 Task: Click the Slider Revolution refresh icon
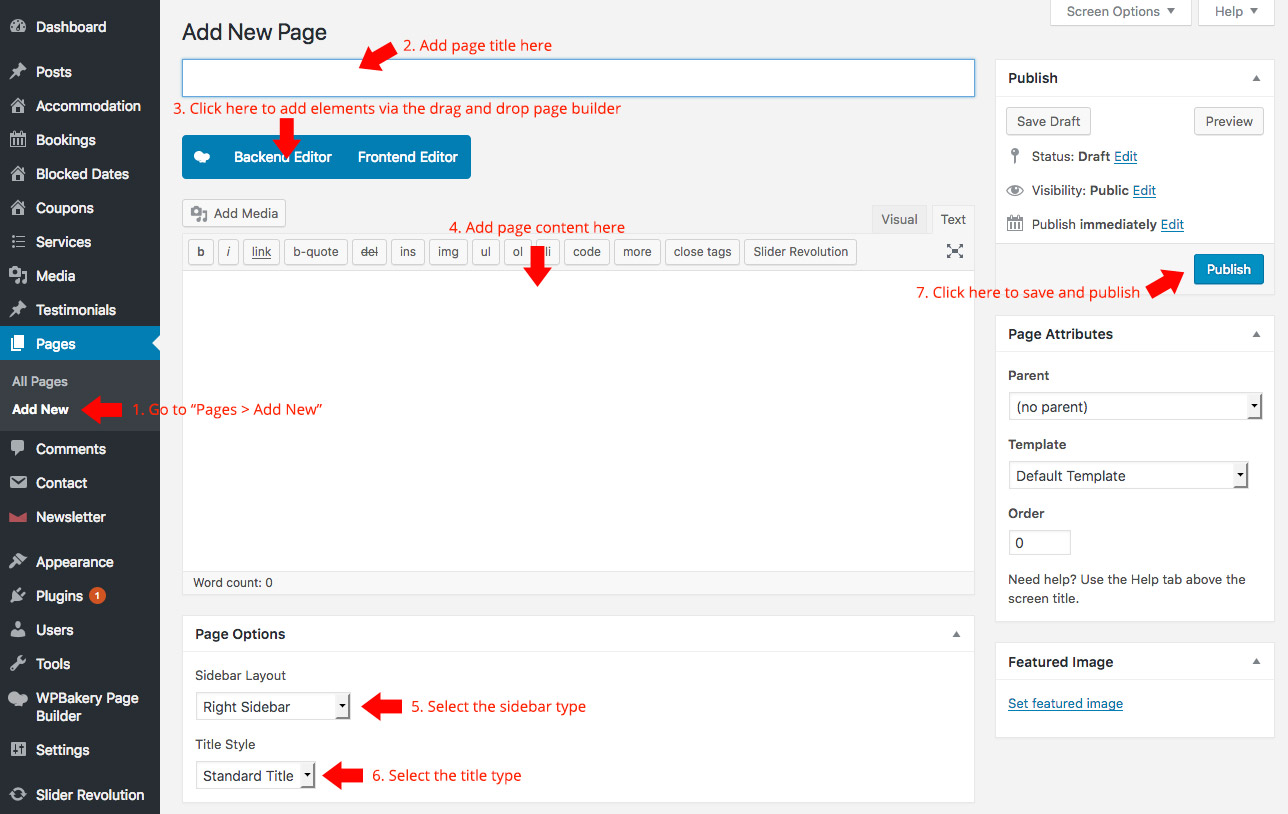17,795
